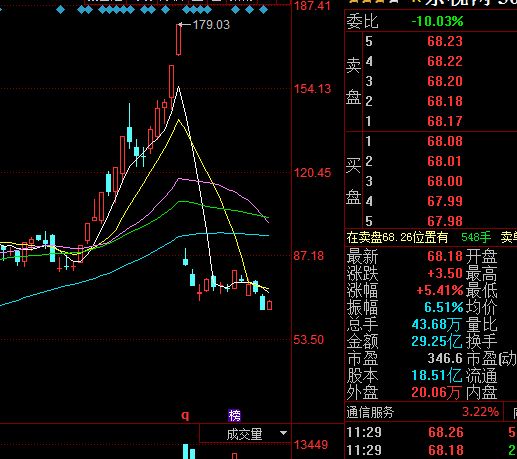This screenshot has height=459, width=517.
Task: Open the 成交量 indicator dropdown
Action: (245, 434)
